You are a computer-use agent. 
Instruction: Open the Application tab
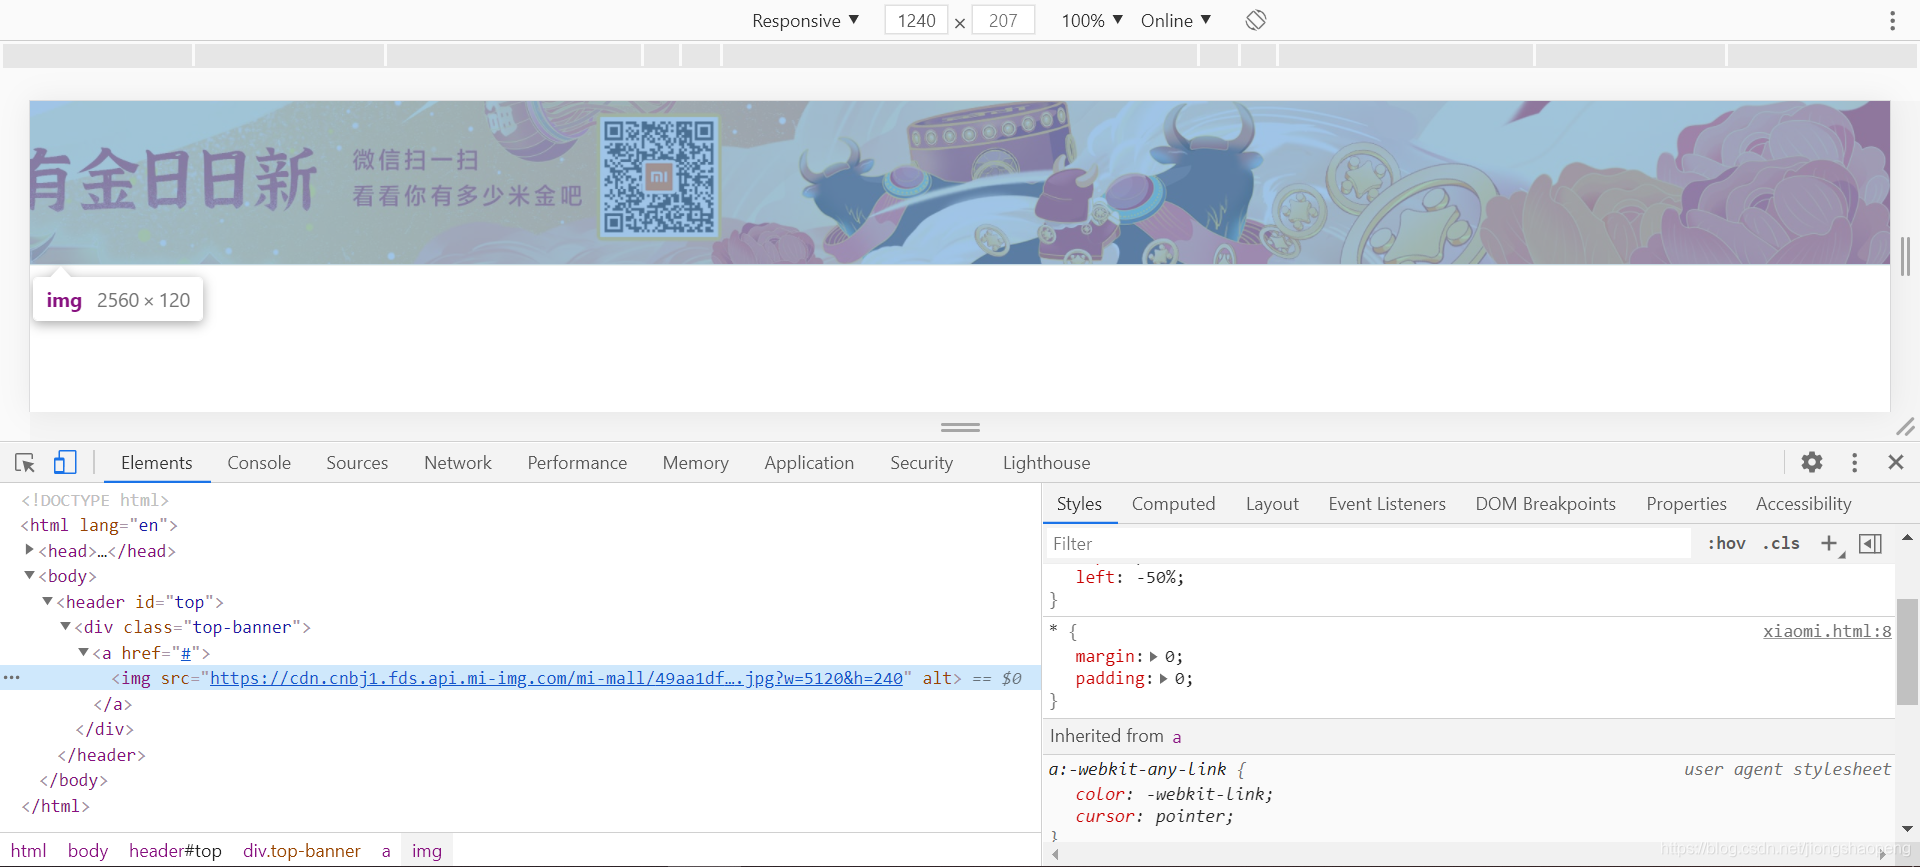pos(809,463)
